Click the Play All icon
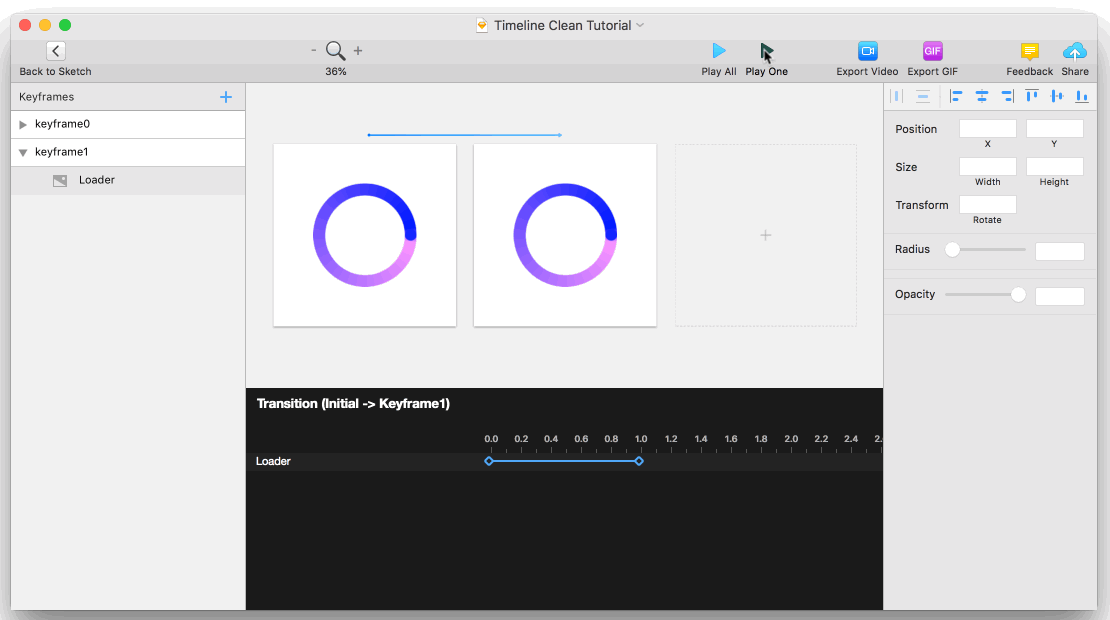The width and height of the screenshot is (1110, 620). [x=719, y=51]
